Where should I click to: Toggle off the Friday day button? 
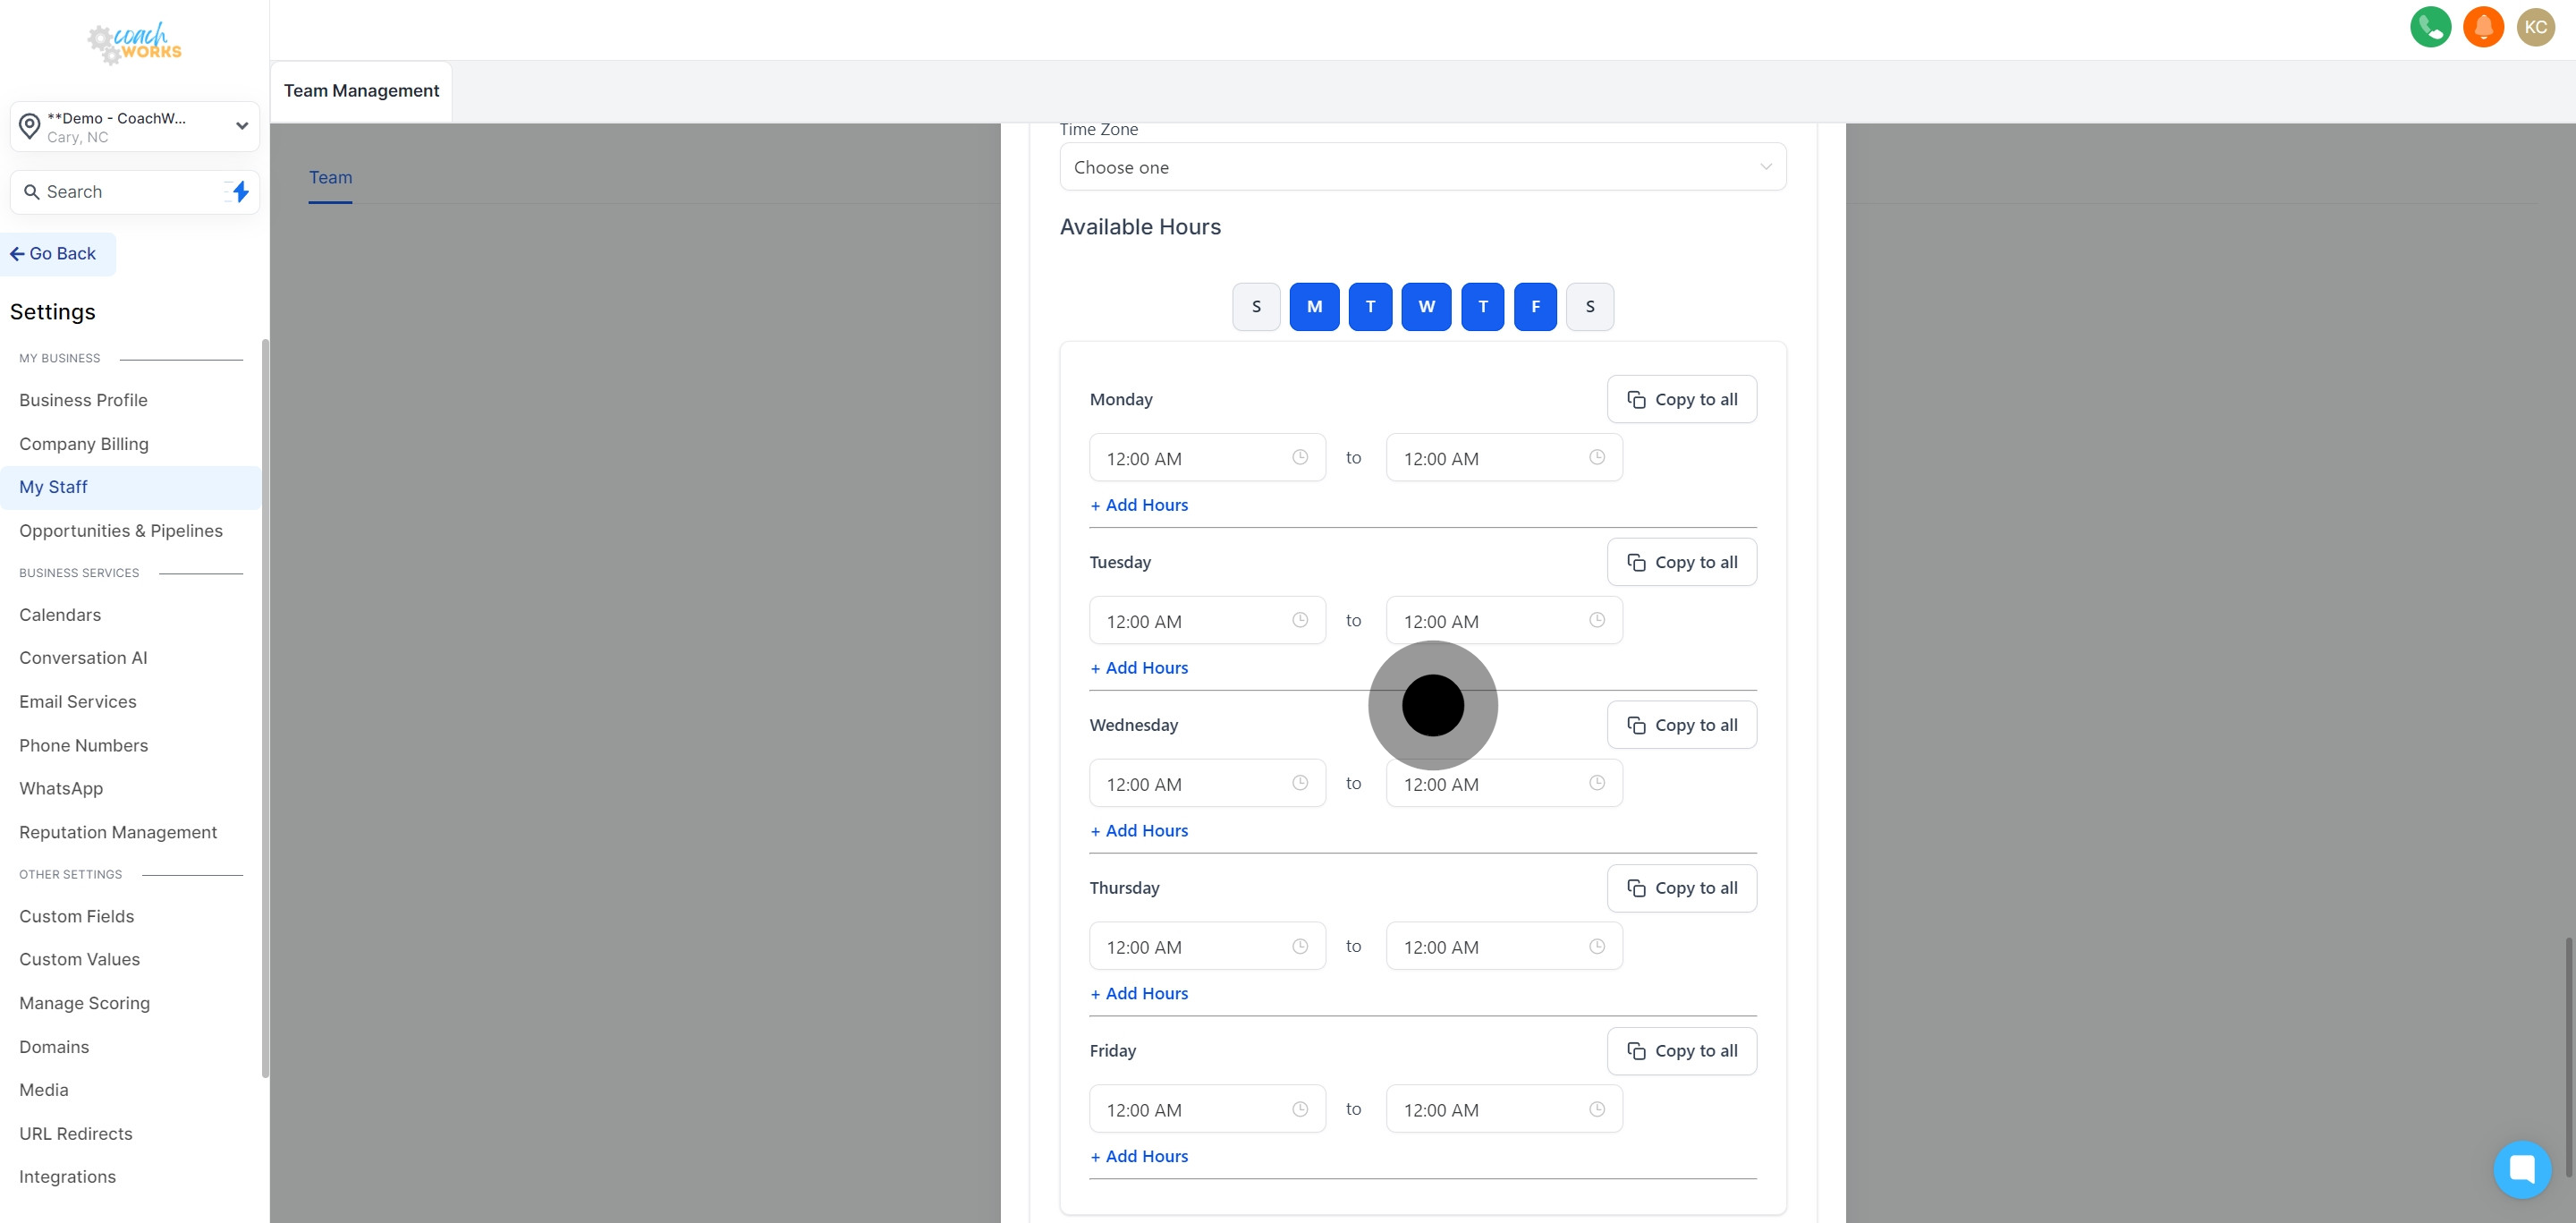coord(1535,307)
